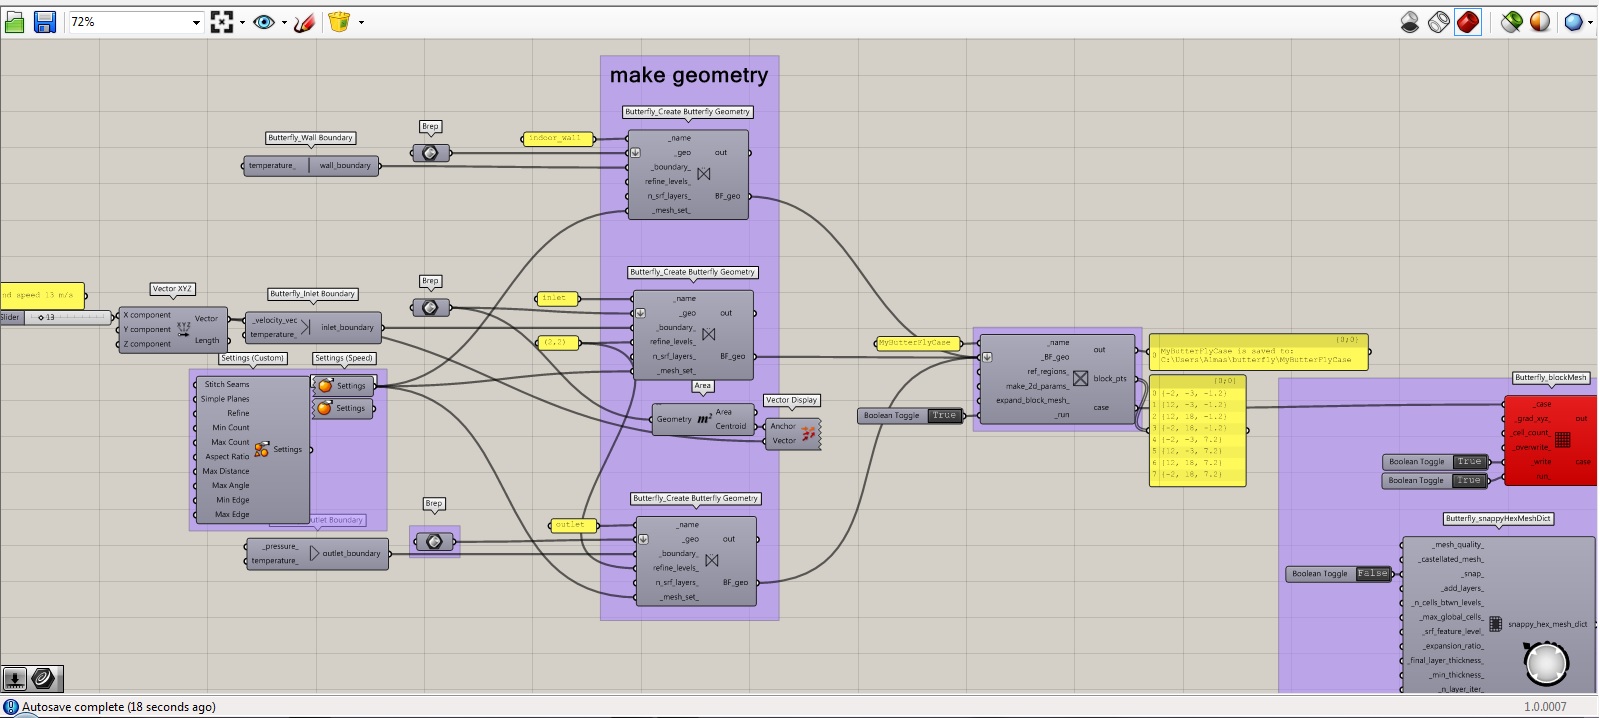The width and height of the screenshot is (1600, 718).
Task: Toggle the upper Boolean Toggle beside blockMesh
Action: coord(1435,461)
